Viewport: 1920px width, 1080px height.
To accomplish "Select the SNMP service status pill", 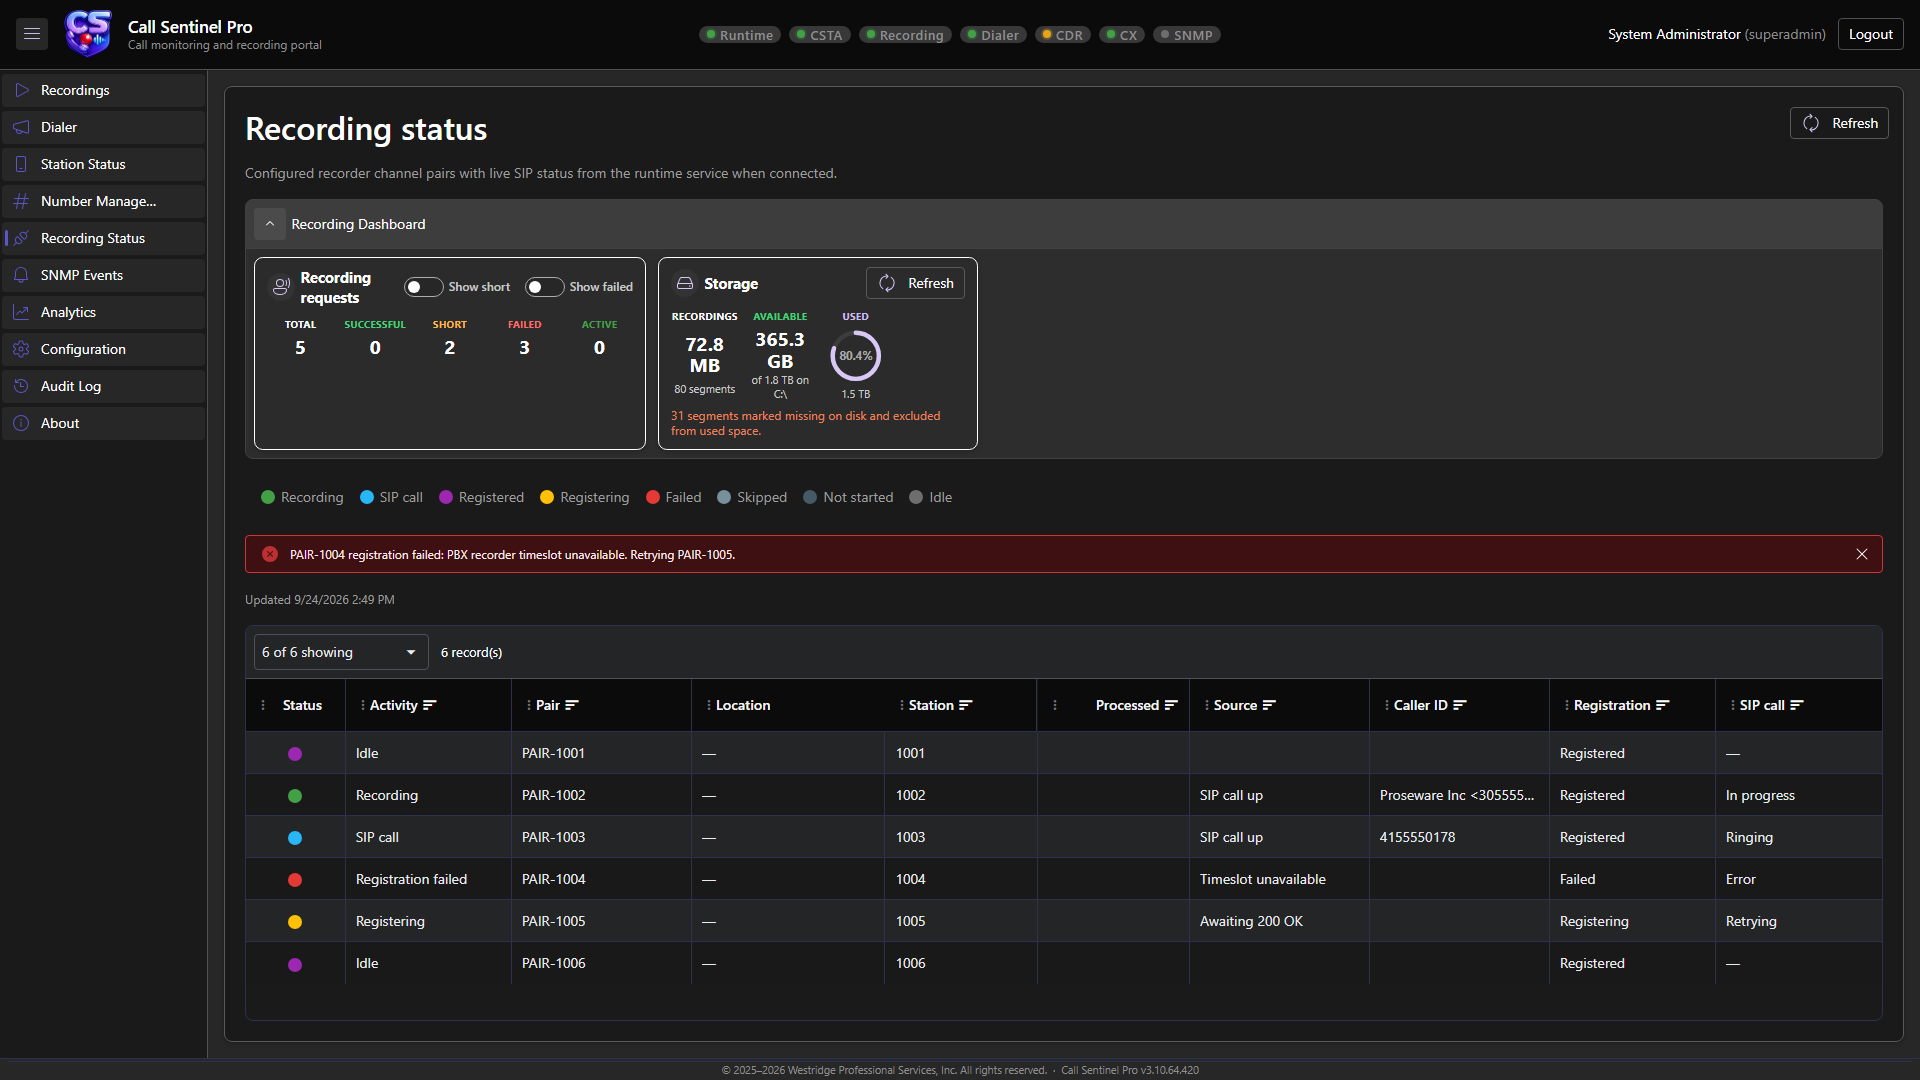I will coord(1186,35).
